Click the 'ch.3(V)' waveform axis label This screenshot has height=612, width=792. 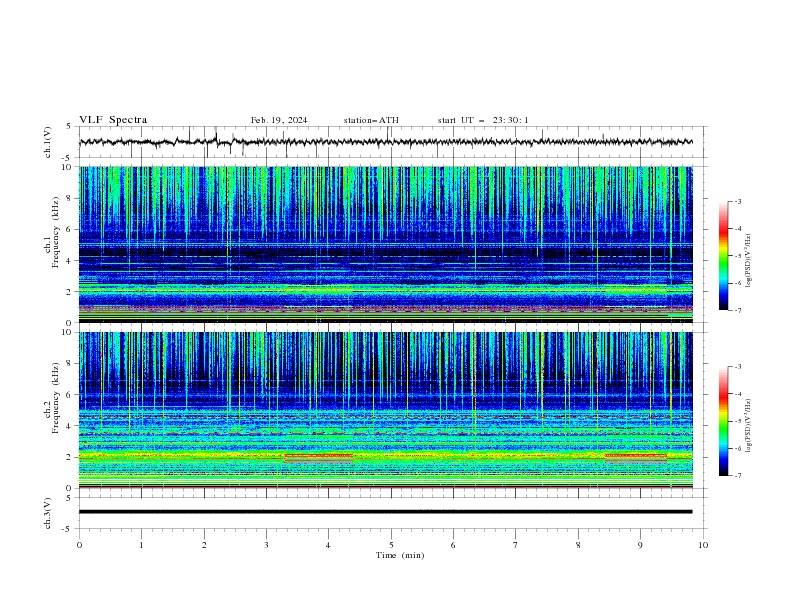pos(48,513)
